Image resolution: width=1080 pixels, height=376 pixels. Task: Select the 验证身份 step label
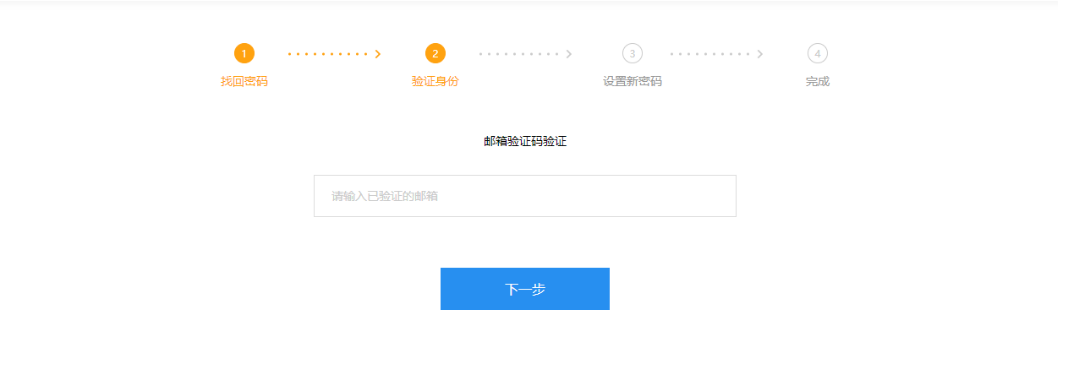pyautogui.click(x=435, y=81)
